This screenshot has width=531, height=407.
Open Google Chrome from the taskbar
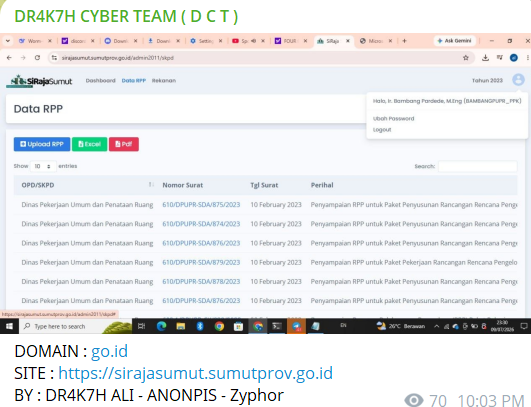coord(219,326)
